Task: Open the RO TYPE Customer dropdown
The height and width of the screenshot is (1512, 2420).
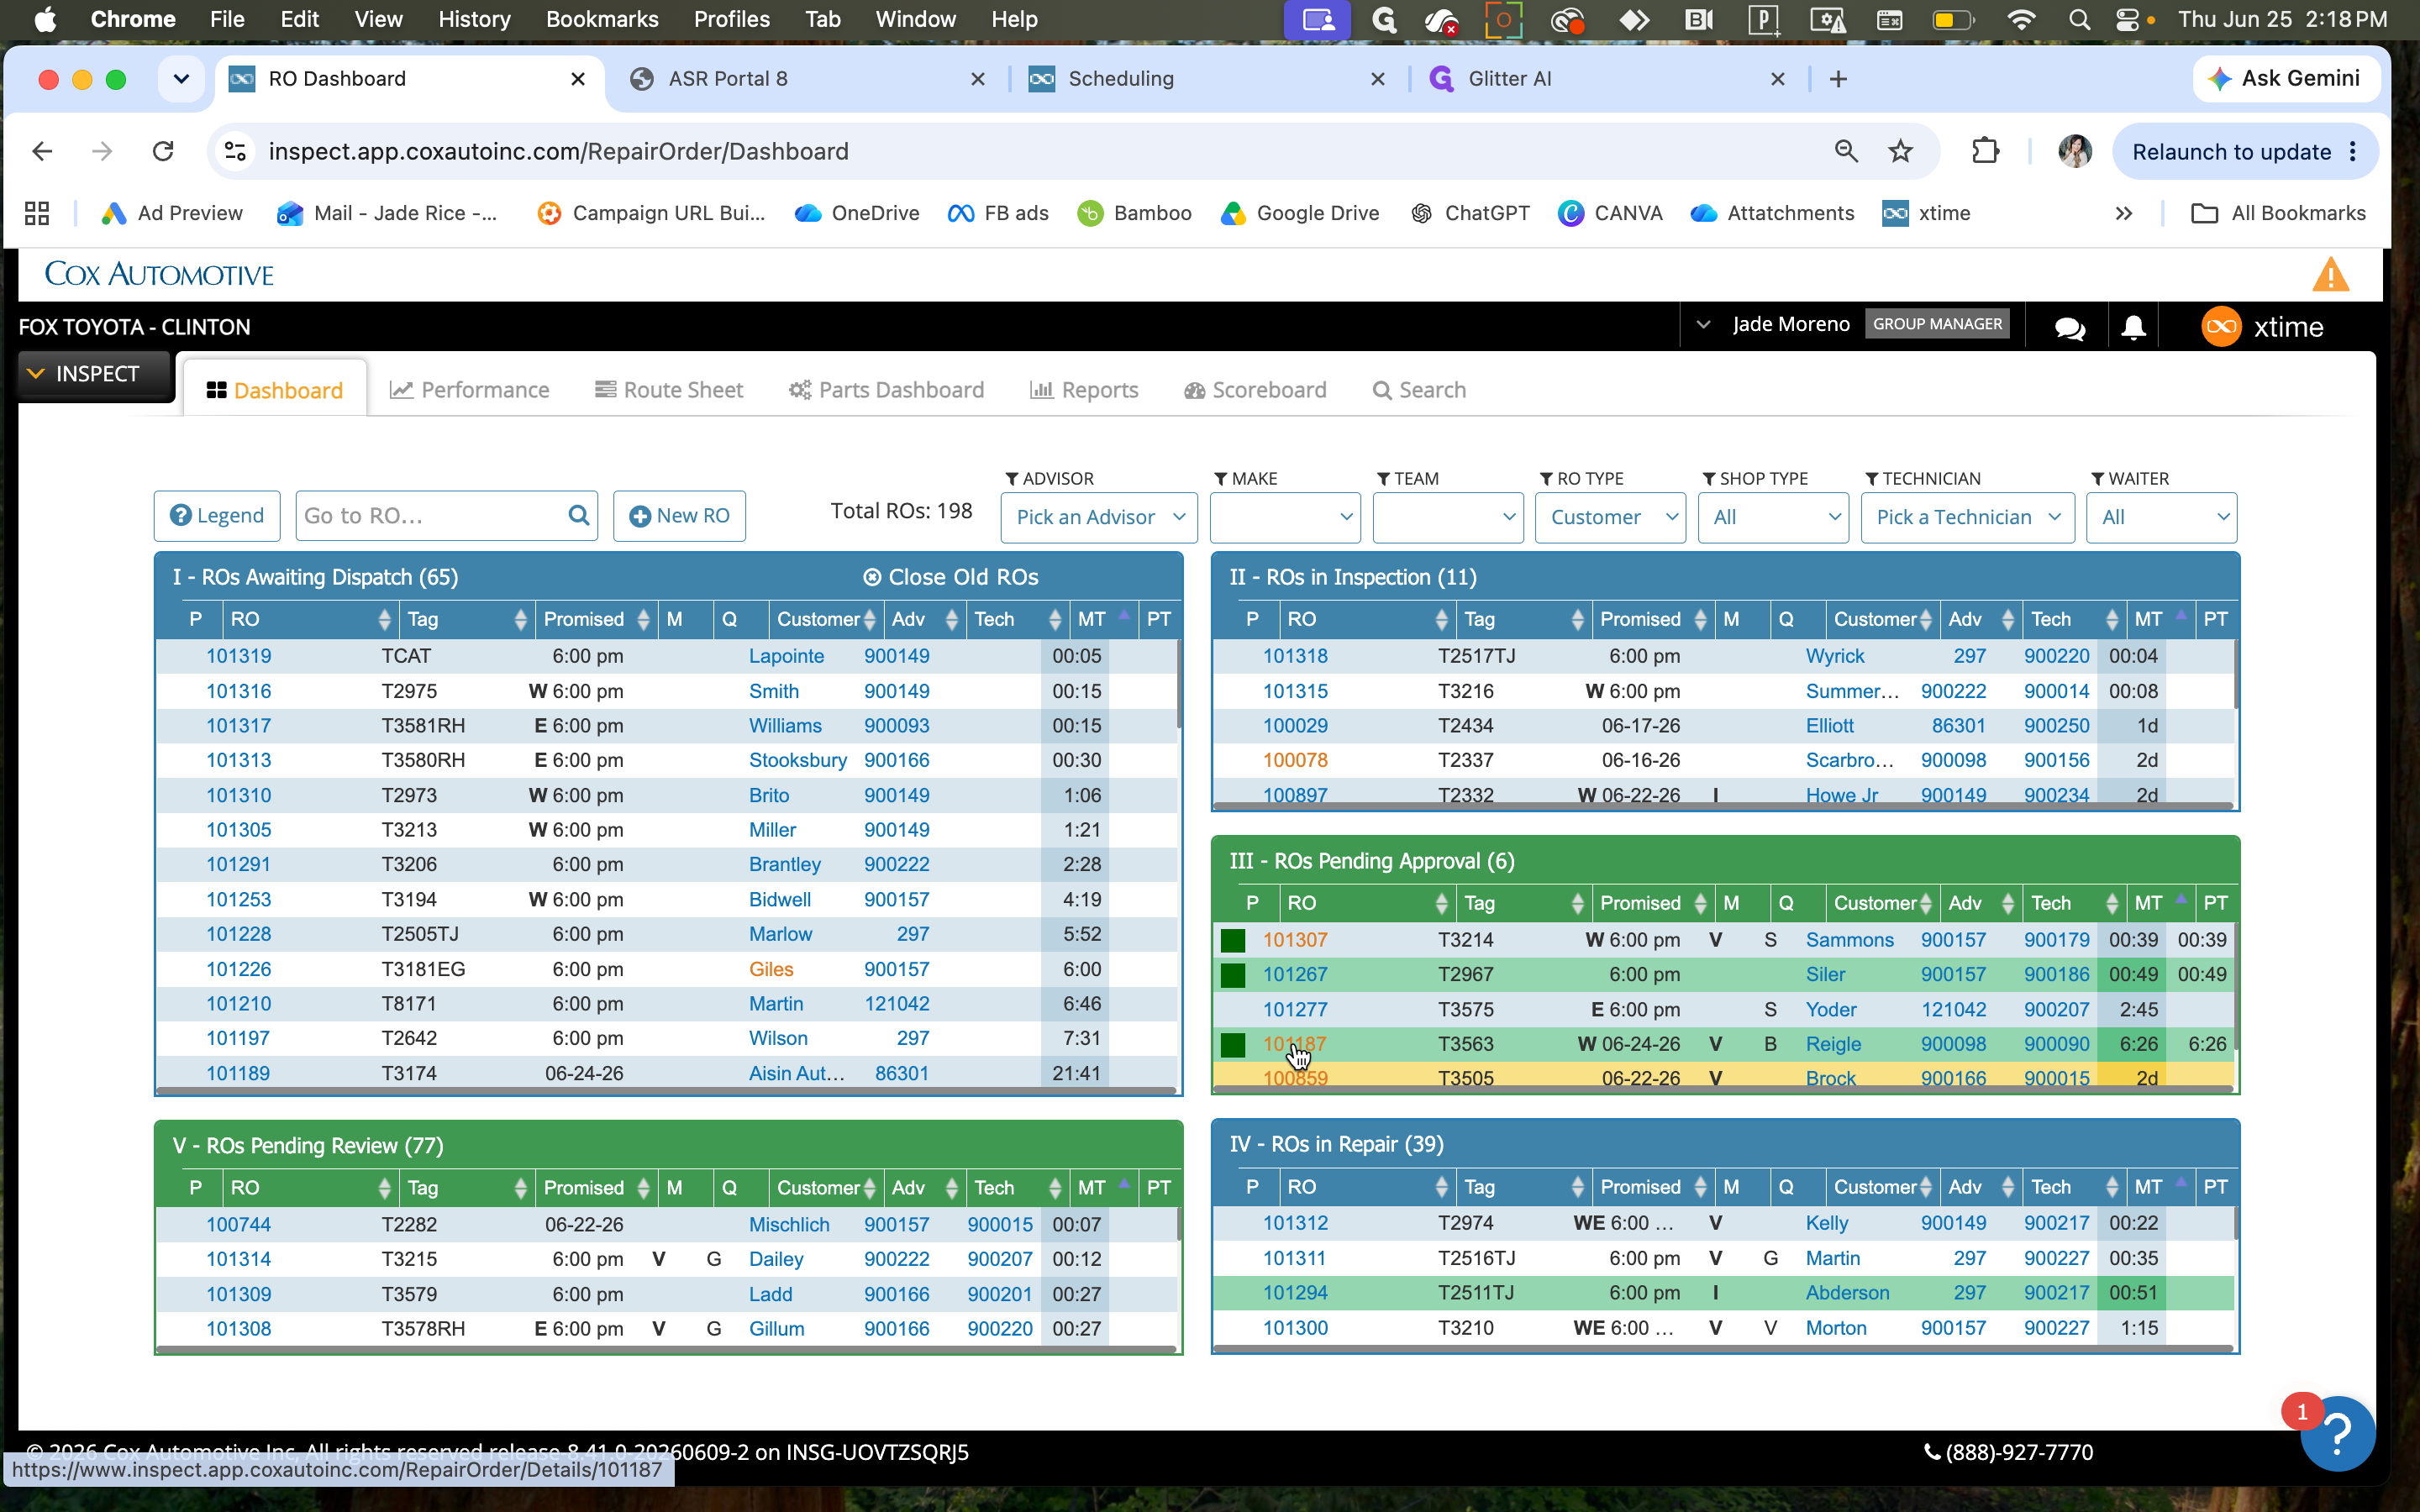Action: 1610,517
